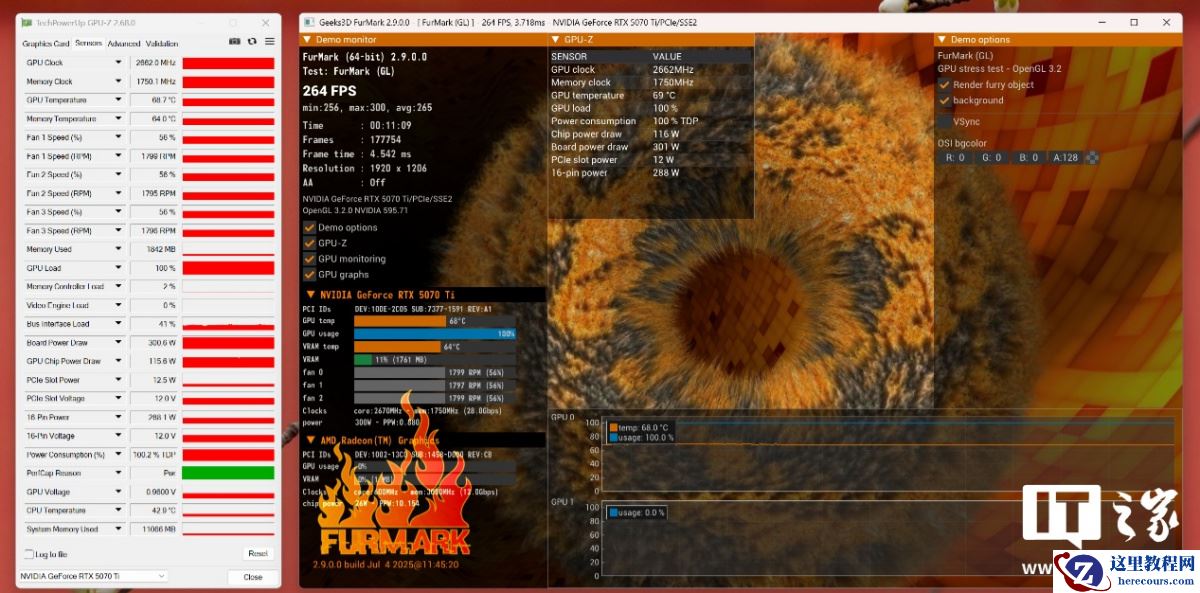Image resolution: width=1200 pixels, height=593 pixels.
Task: Click the 16-pin power 288 W row
Action: click(650, 173)
